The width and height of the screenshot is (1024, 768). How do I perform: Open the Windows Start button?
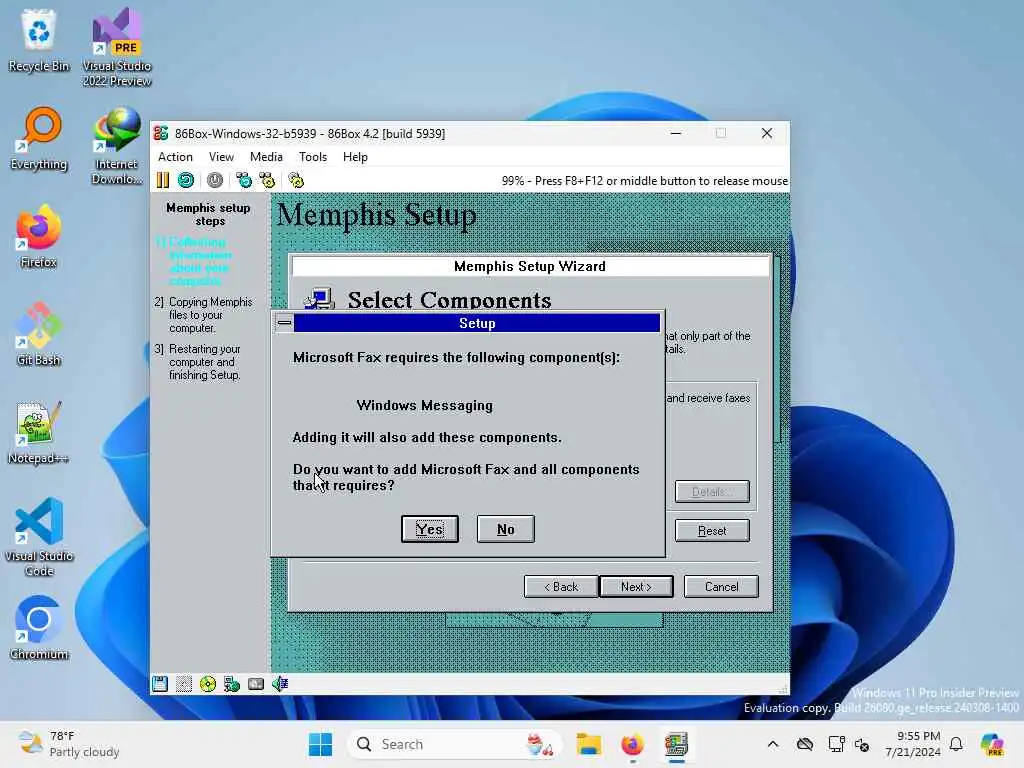(320, 744)
